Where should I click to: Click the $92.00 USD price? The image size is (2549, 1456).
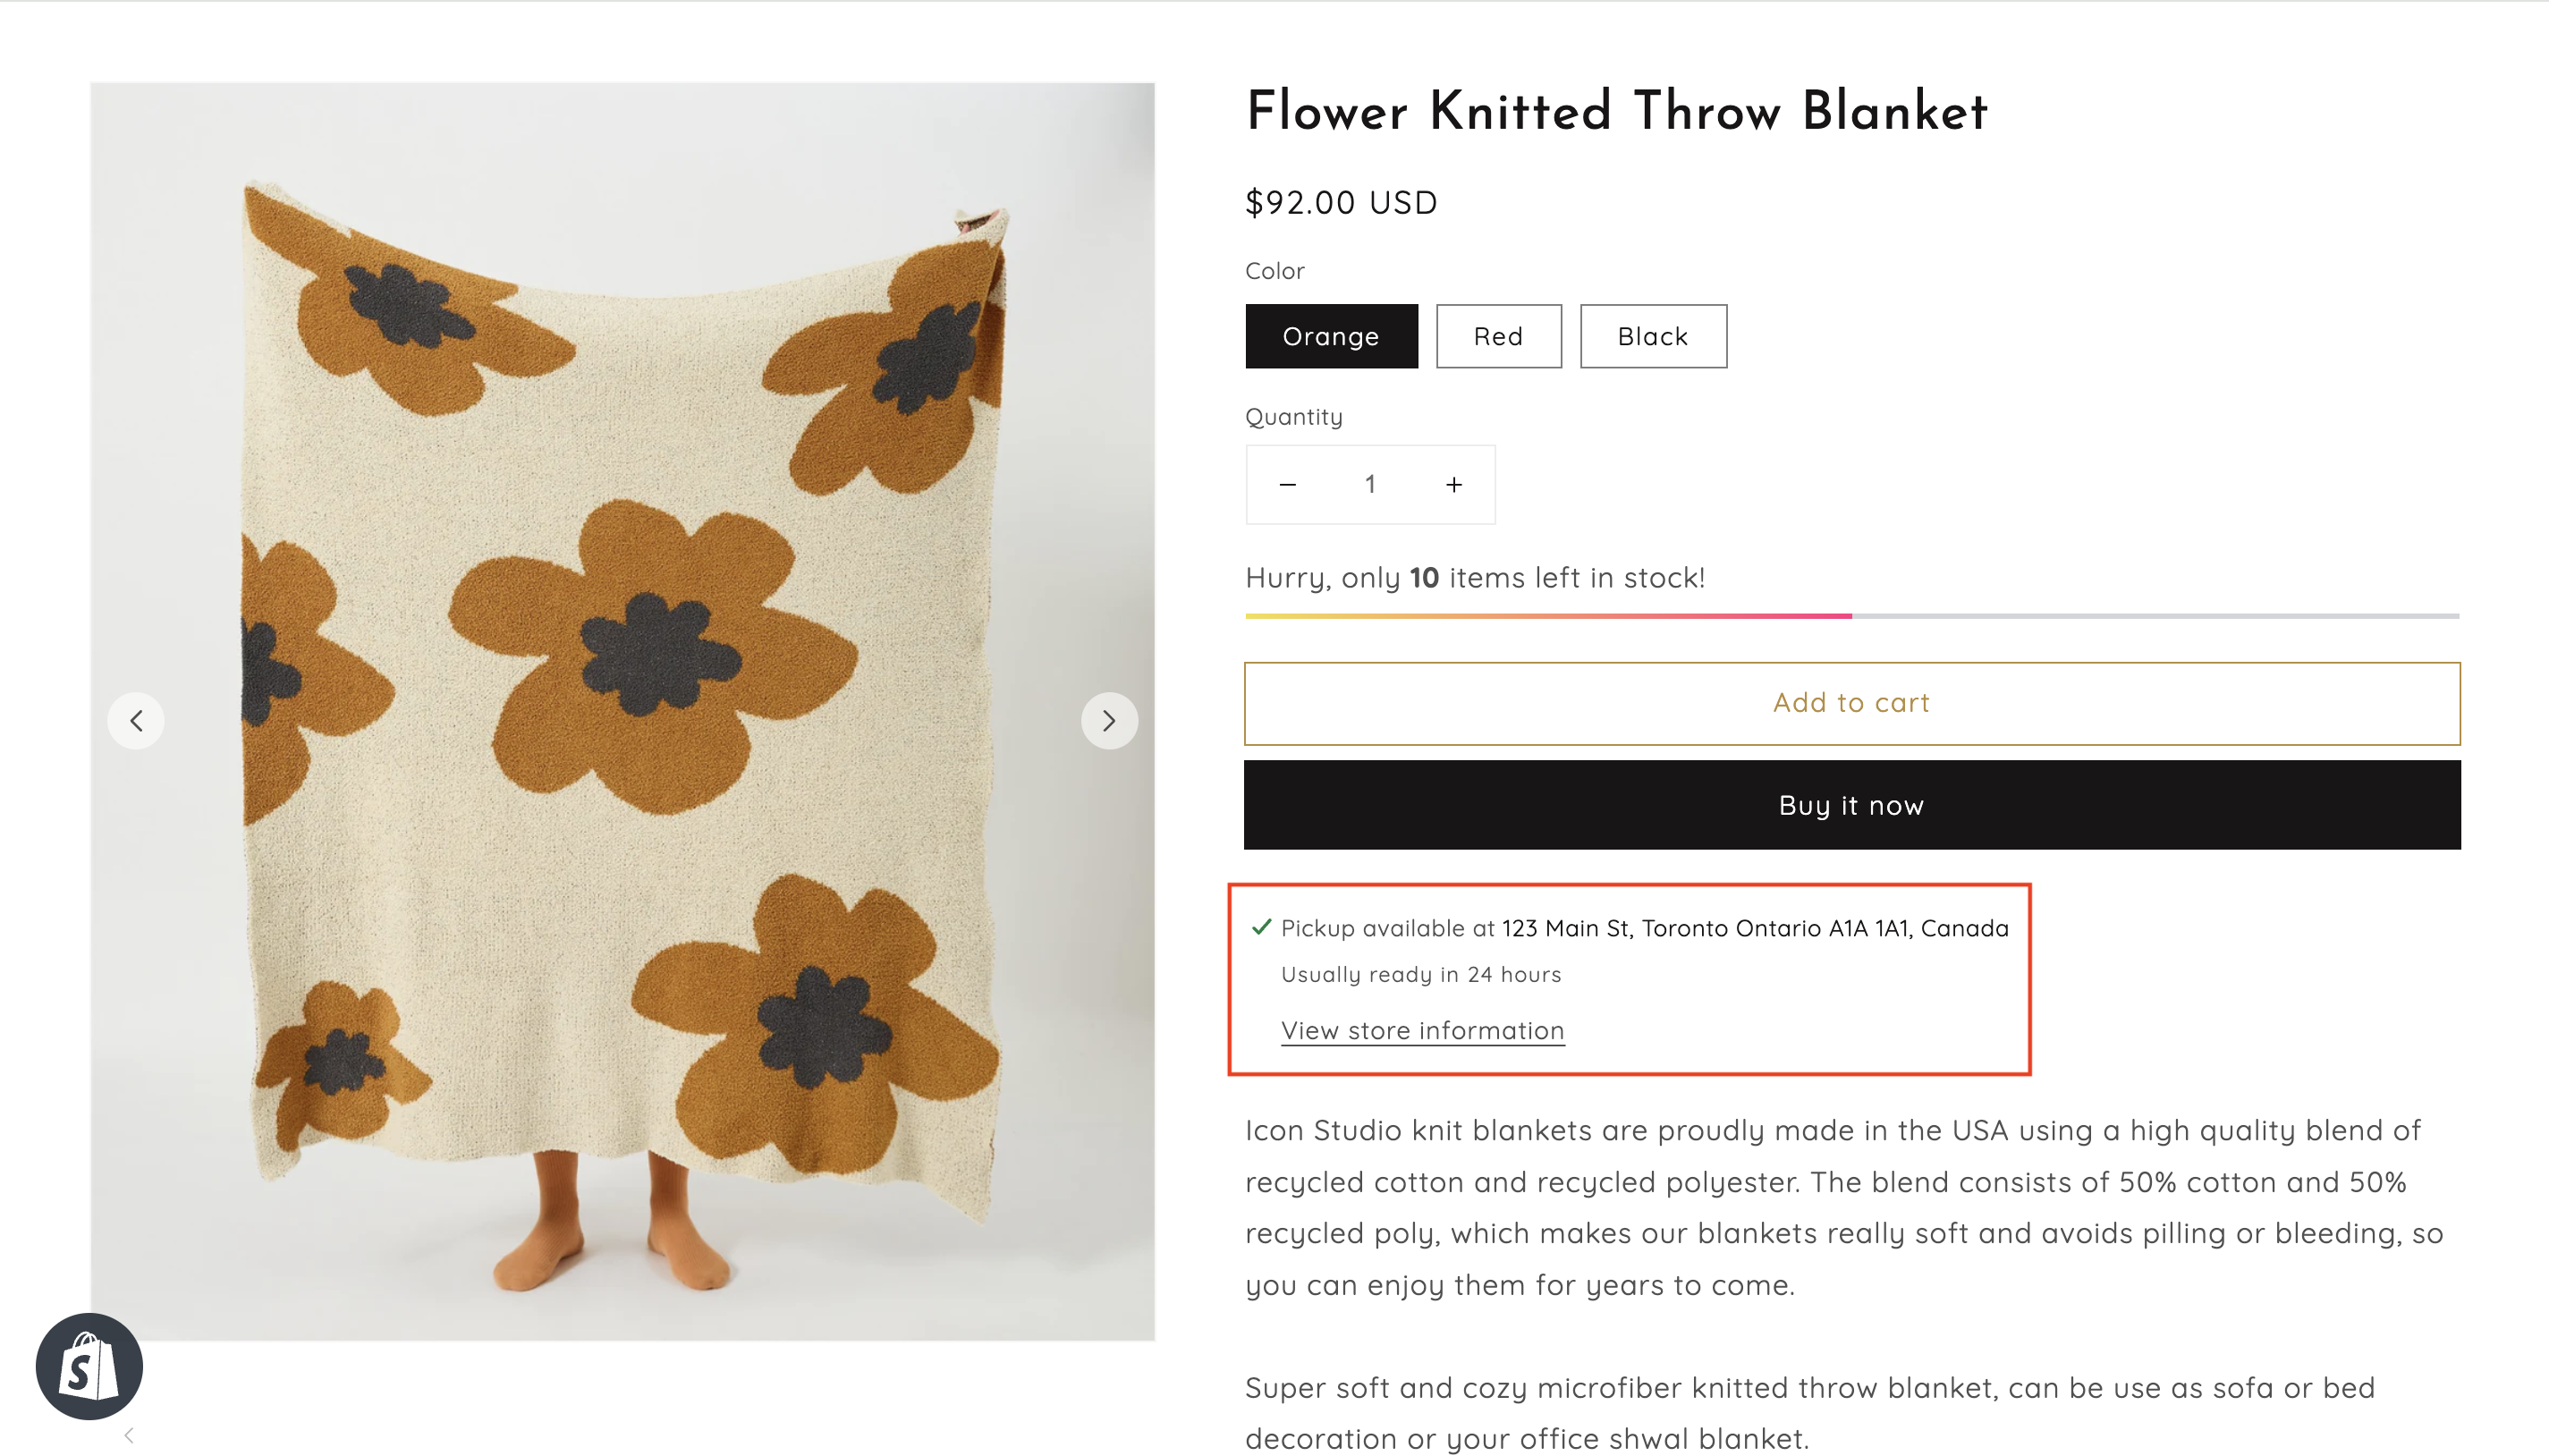click(1341, 203)
